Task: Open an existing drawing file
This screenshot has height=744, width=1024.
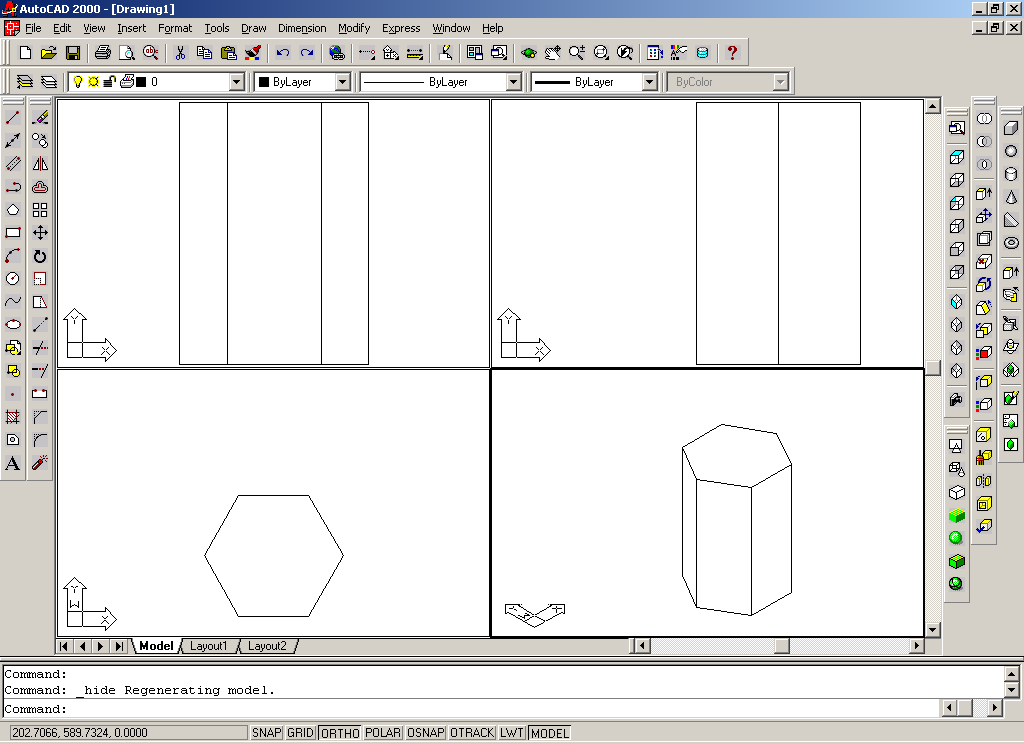Action: (x=49, y=53)
